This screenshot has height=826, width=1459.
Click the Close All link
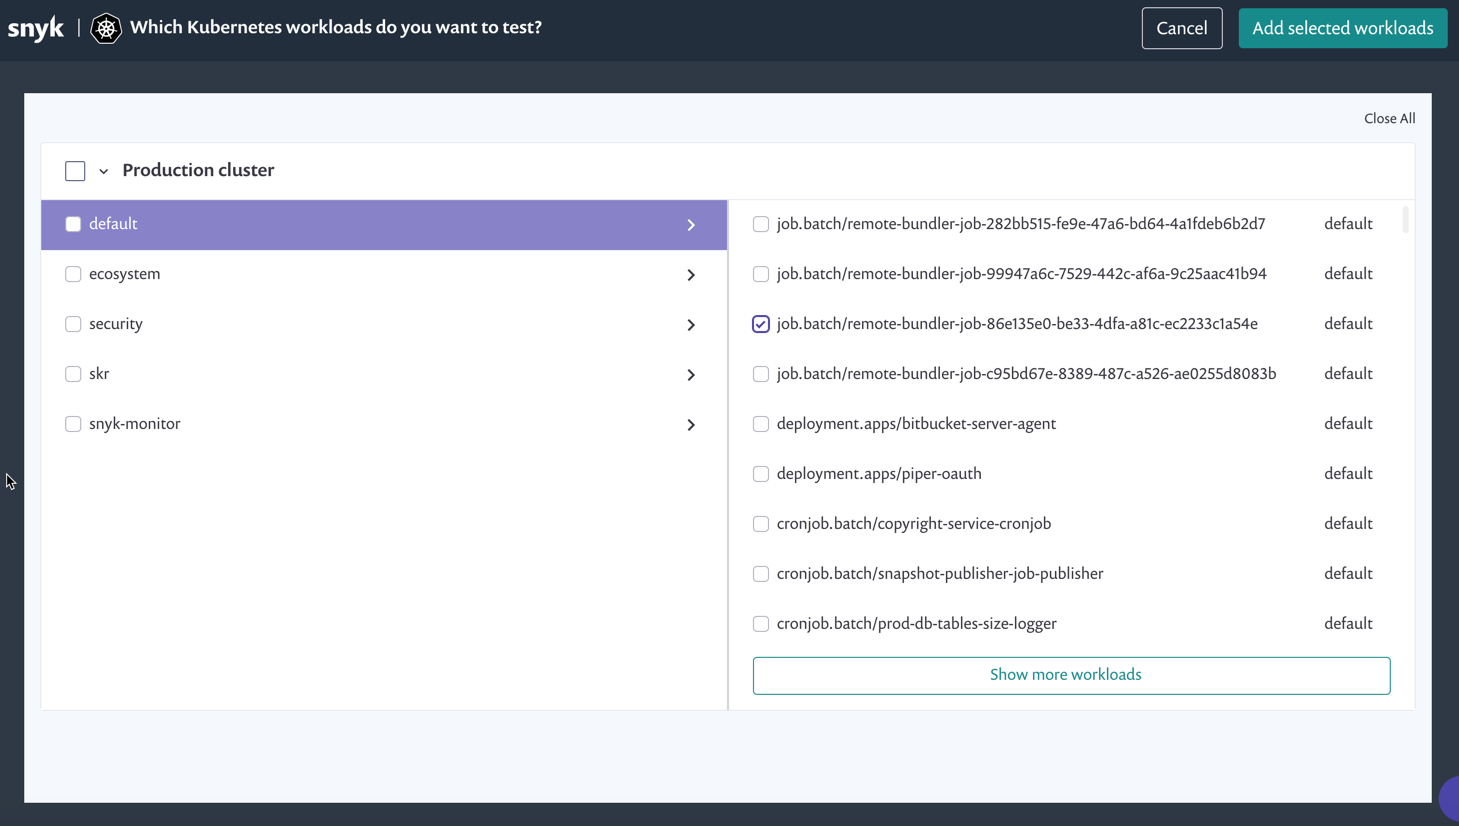[x=1389, y=118]
